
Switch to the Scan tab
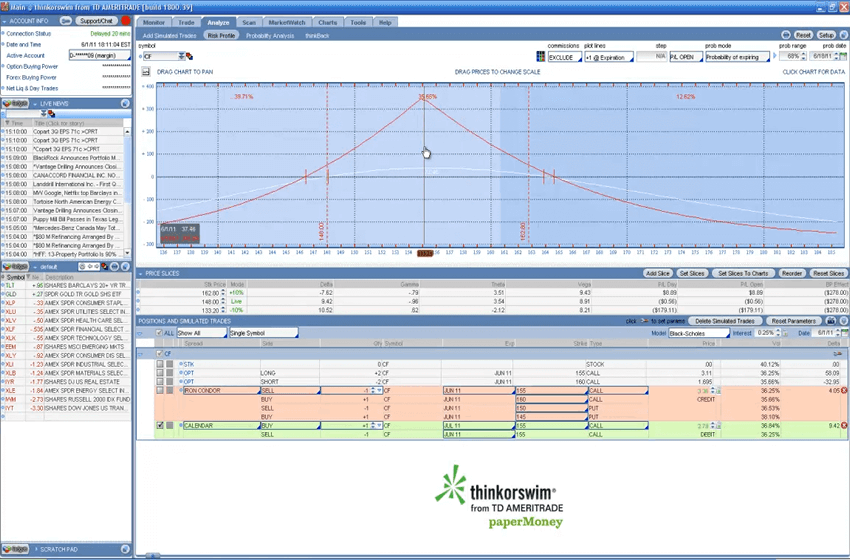[x=249, y=23]
